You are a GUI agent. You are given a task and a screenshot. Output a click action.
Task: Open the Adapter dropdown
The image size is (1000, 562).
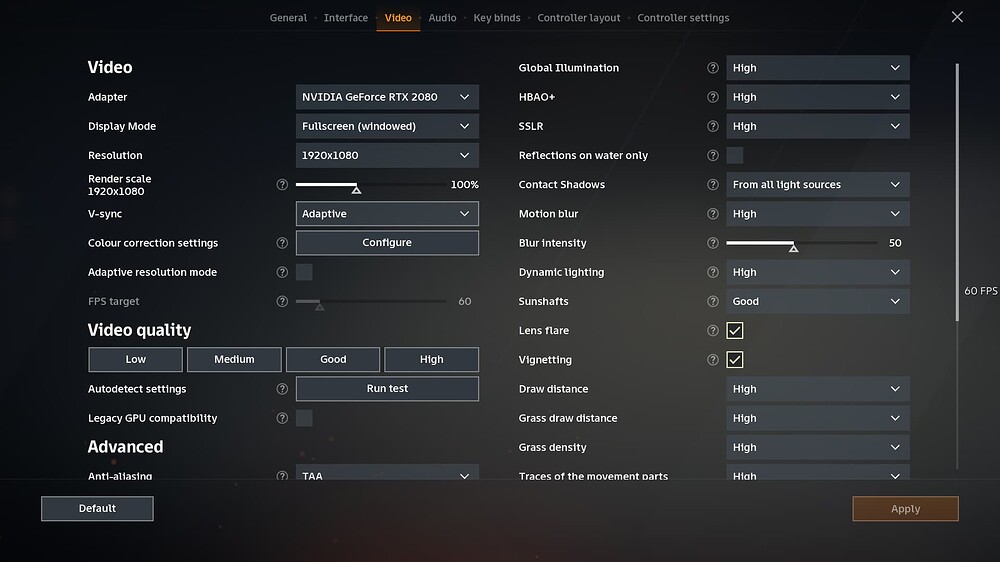(387, 97)
